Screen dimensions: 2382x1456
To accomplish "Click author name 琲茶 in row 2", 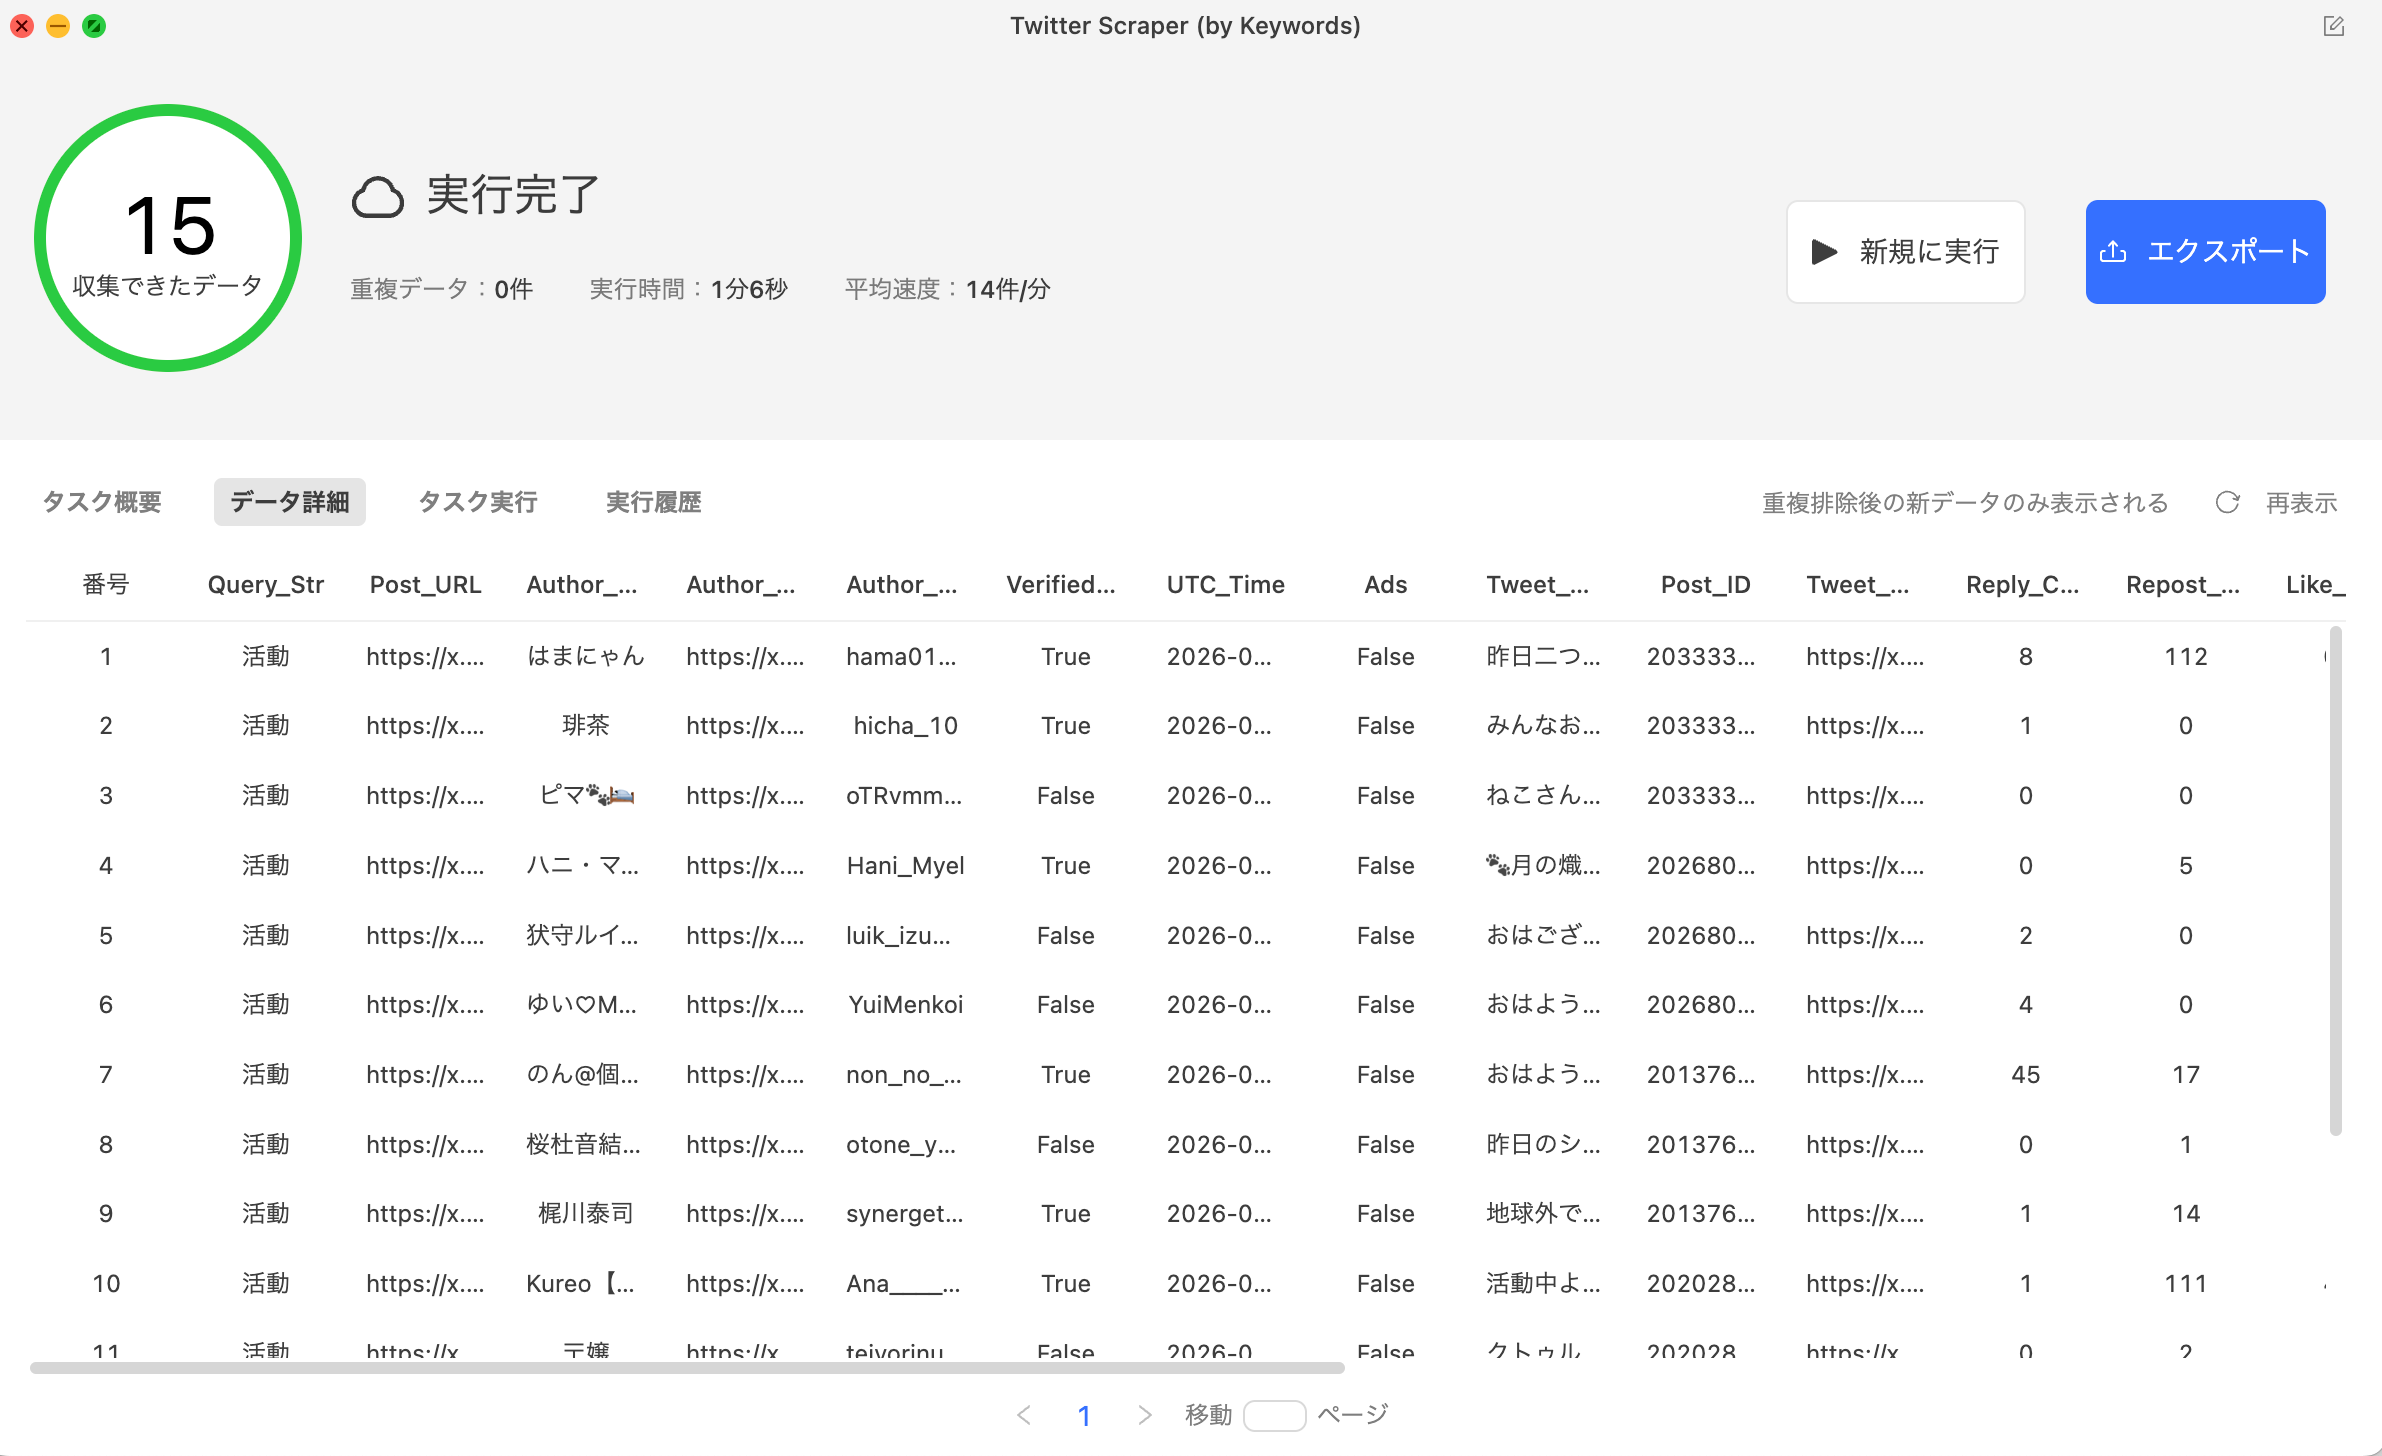I will [586, 725].
